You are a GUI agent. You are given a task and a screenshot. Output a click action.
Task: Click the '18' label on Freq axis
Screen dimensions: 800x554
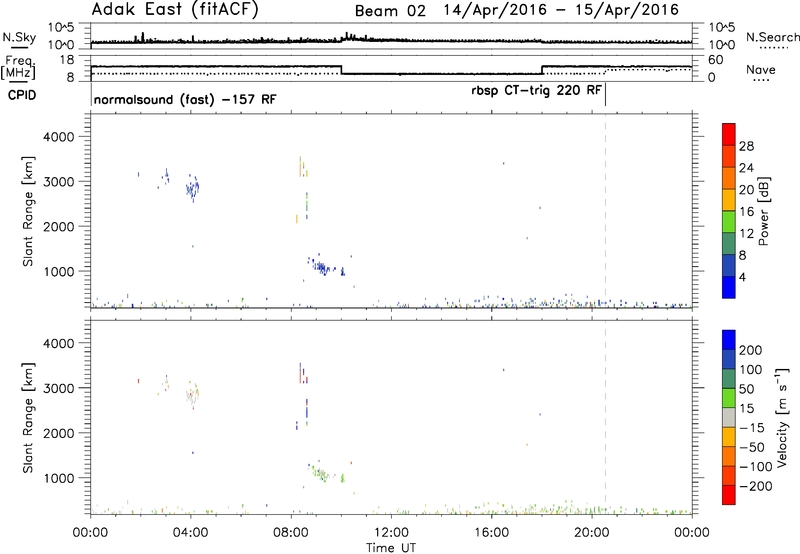67,60
